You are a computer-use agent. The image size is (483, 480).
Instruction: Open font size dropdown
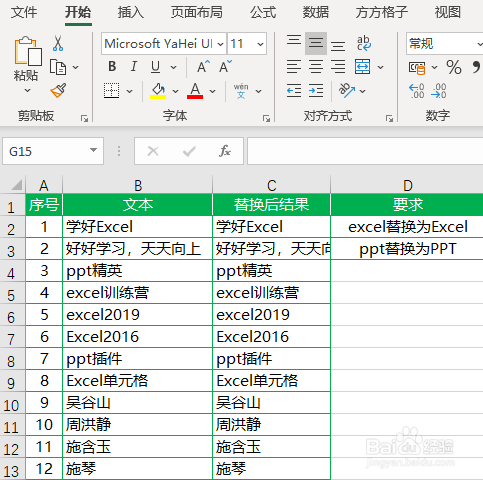click(x=260, y=44)
